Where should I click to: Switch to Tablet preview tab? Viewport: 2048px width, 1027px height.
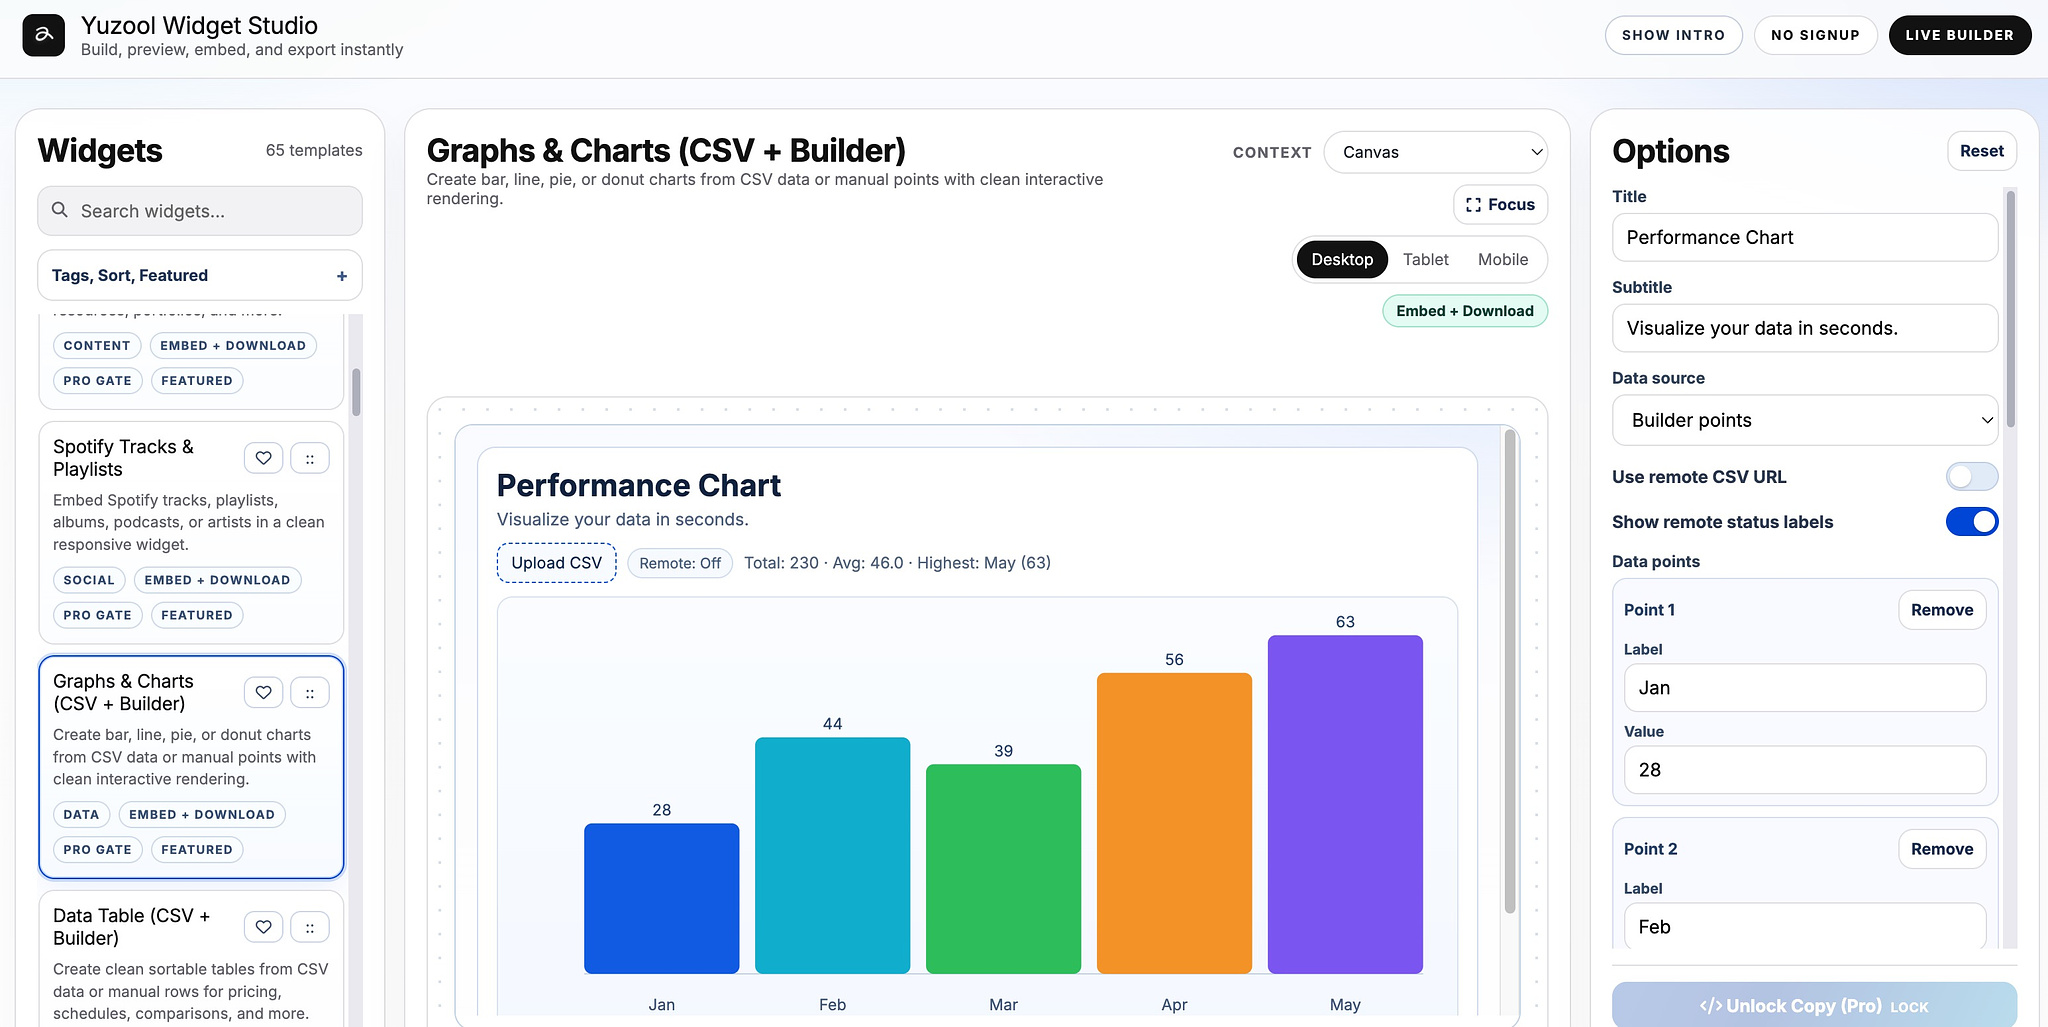tap(1425, 260)
